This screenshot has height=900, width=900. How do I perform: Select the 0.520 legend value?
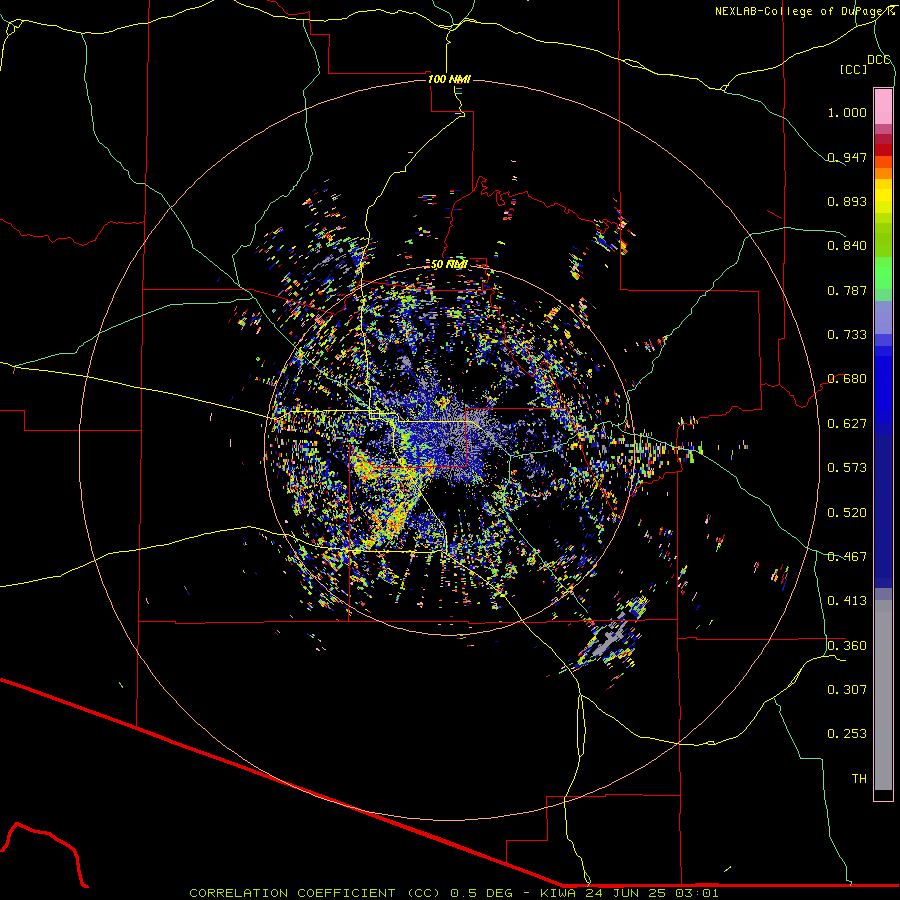pos(847,513)
